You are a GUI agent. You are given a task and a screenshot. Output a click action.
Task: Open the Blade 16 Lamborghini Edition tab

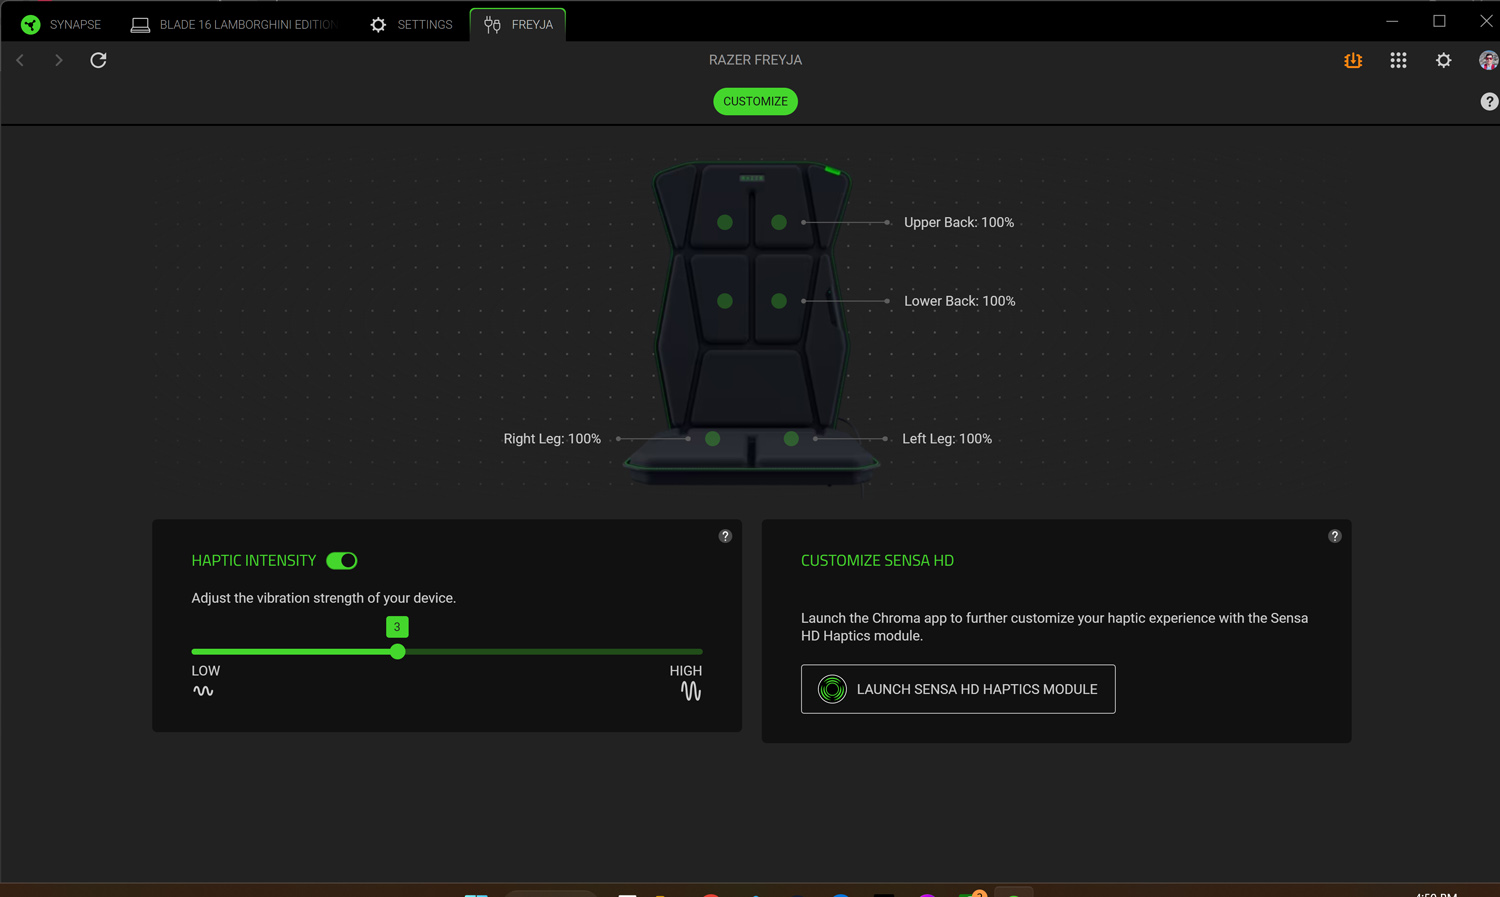[234, 24]
